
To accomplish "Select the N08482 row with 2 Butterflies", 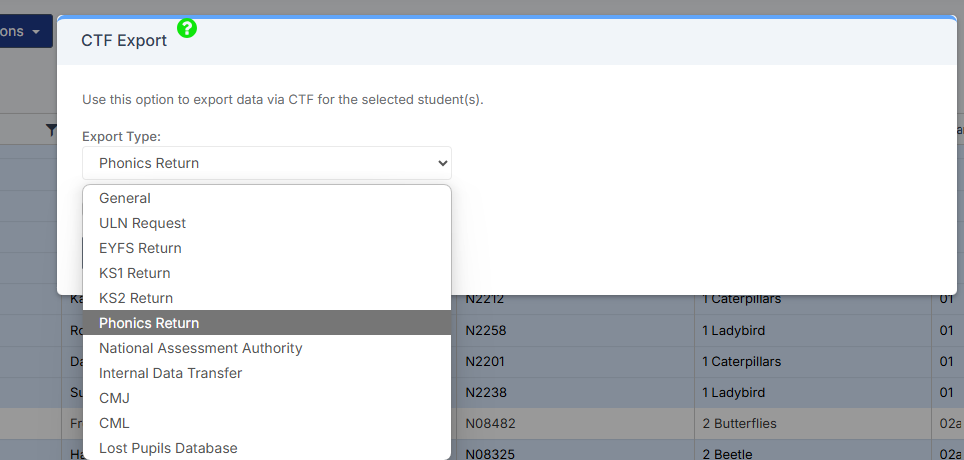I will pos(490,423).
